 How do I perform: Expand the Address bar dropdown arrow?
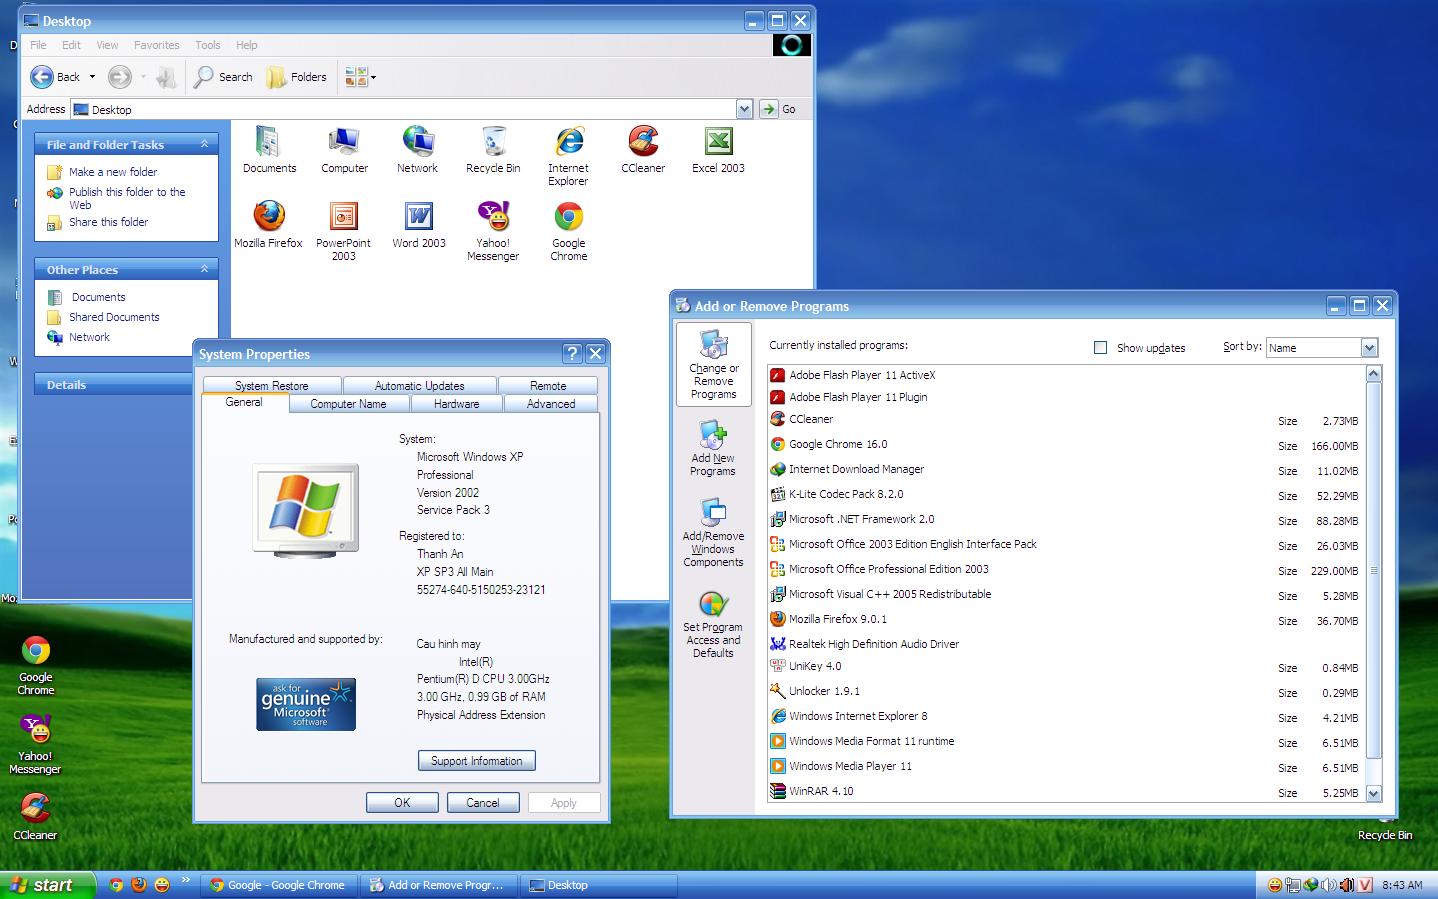(744, 109)
